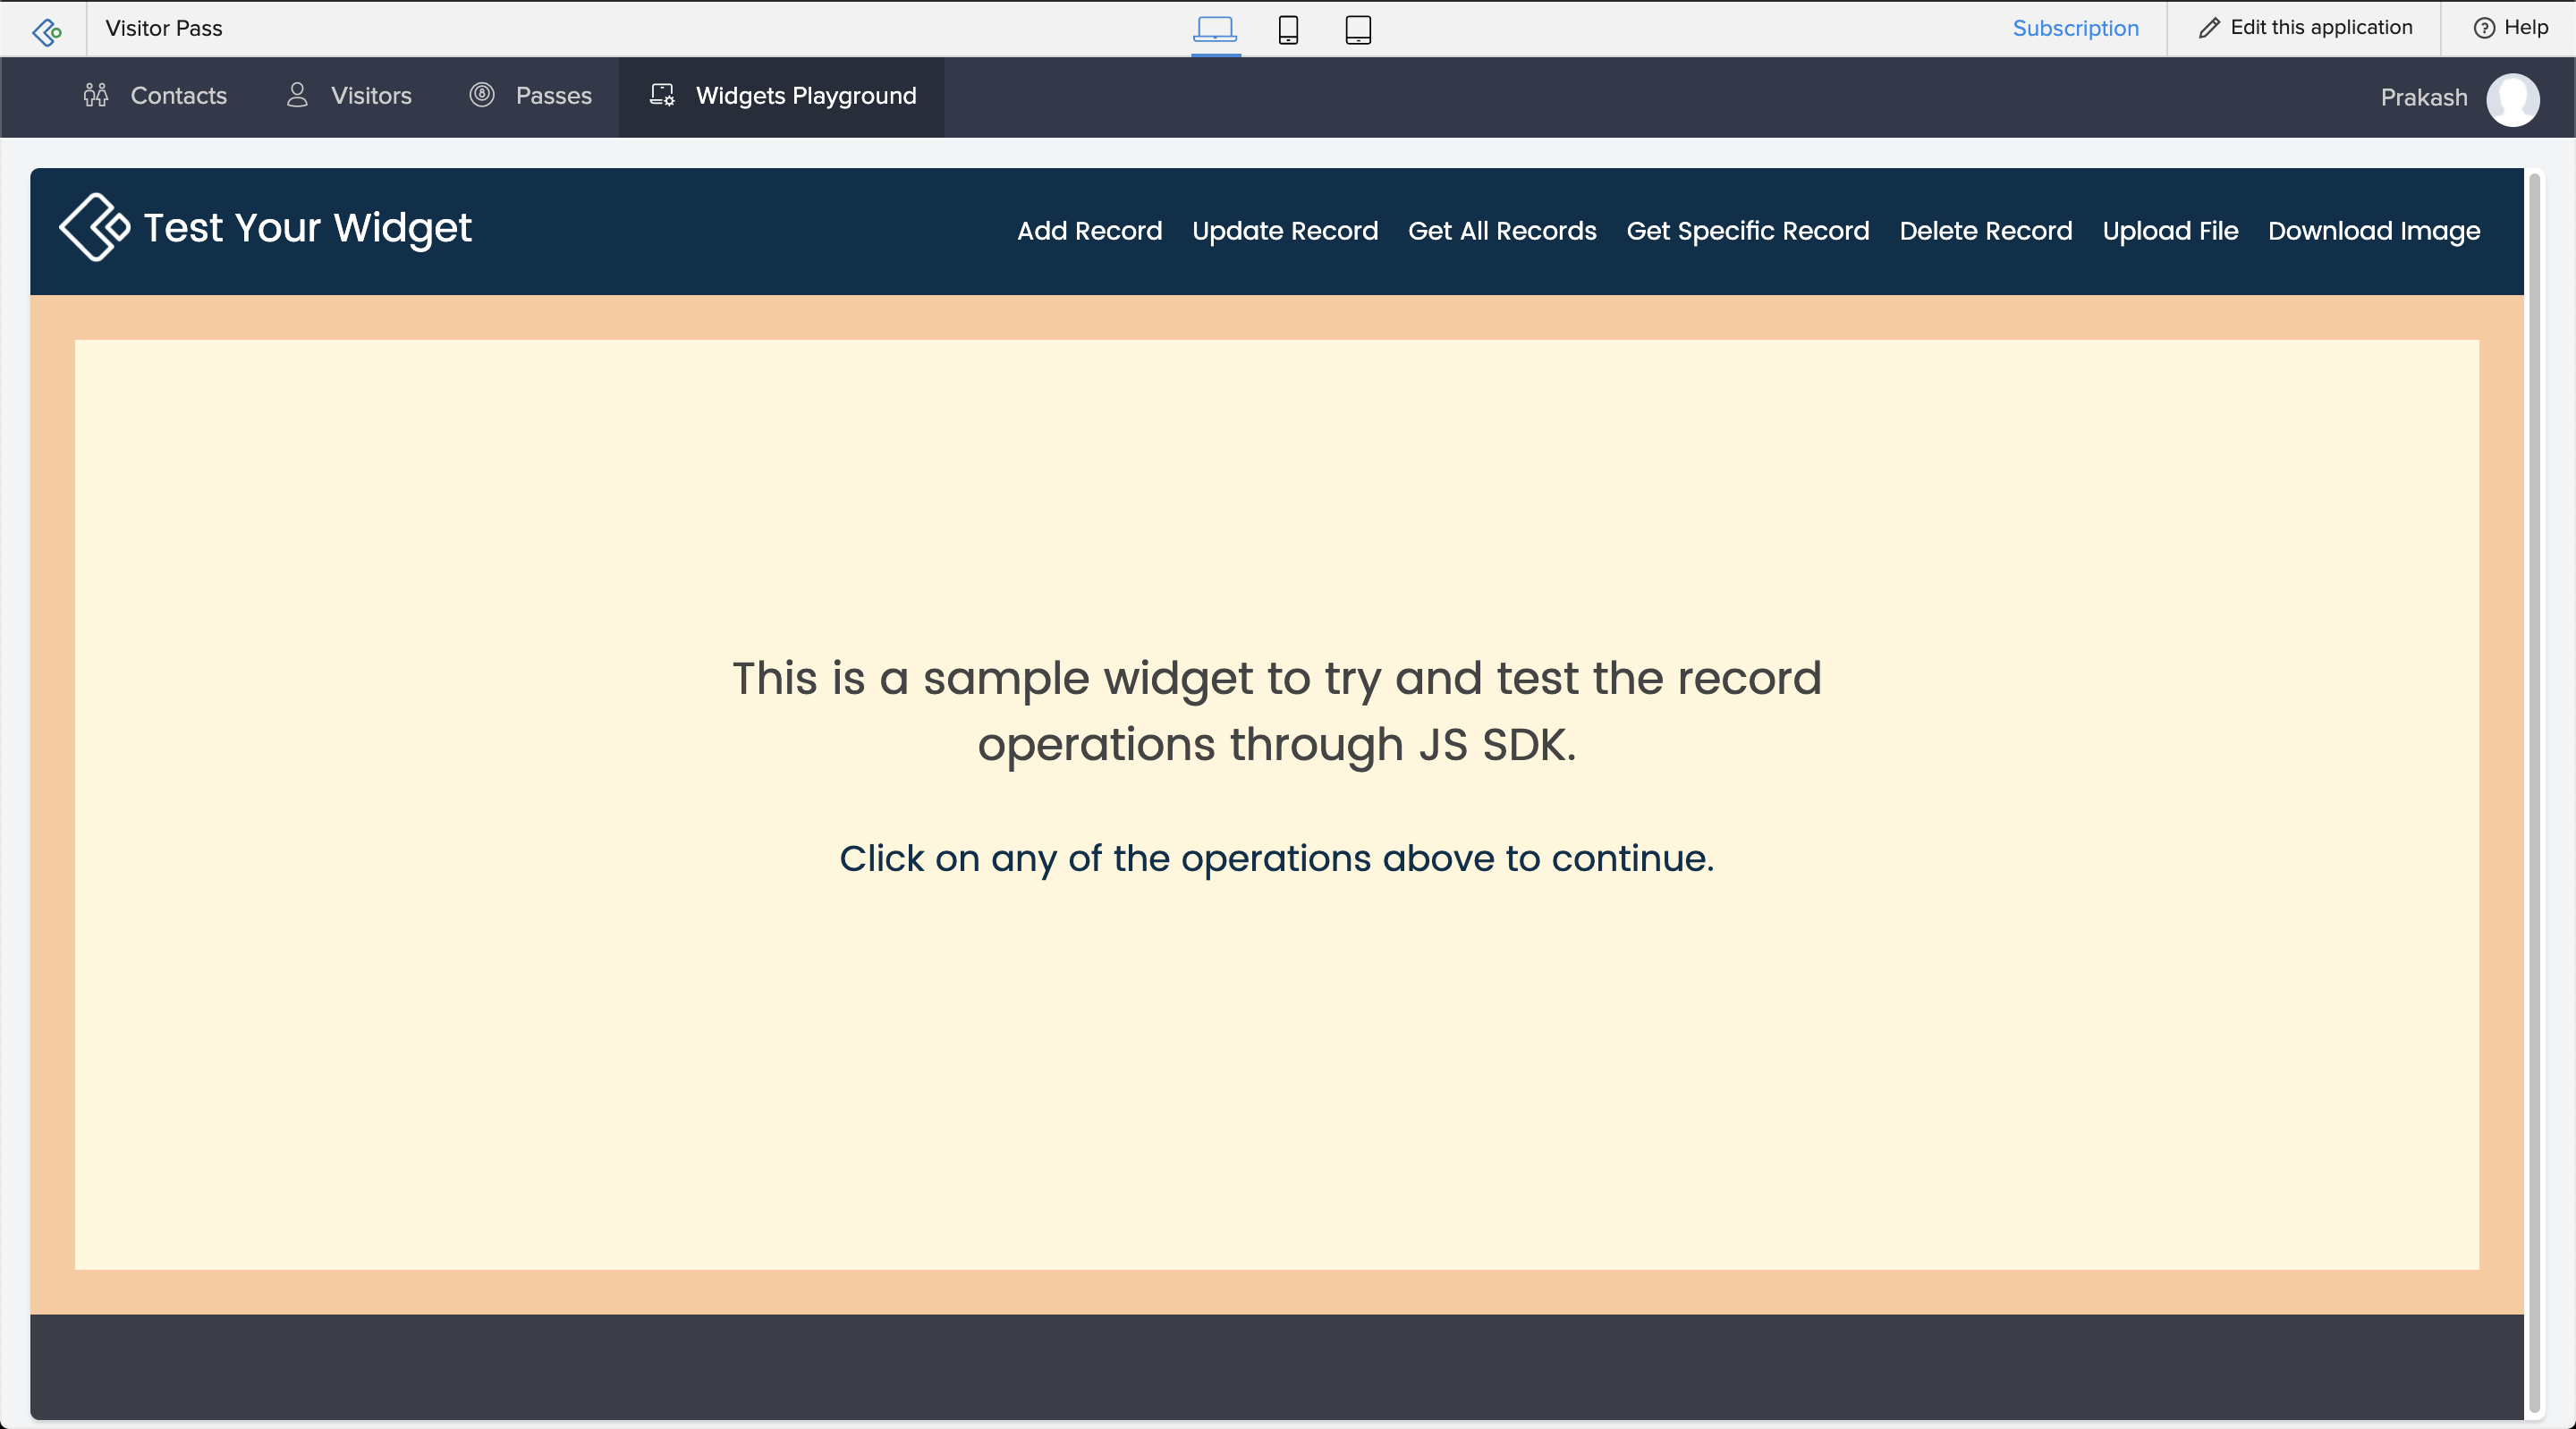
Task: Click the Test Your Widget diamond logo
Action: [x=94, y=228]
